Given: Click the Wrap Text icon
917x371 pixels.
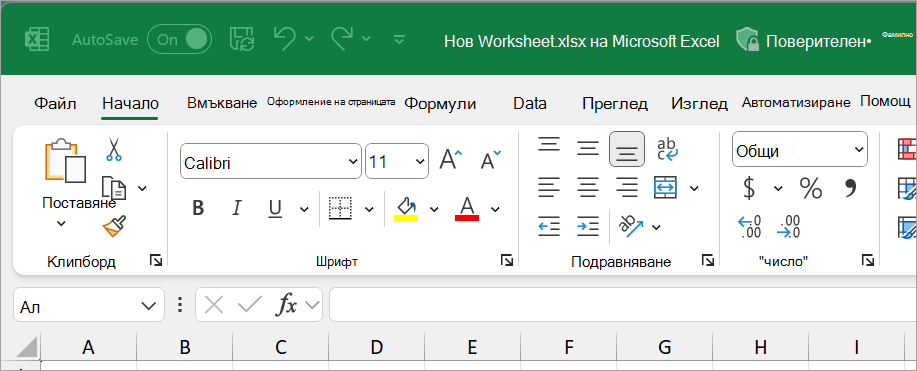Looking at the screenshot, I should click(x=667, y=148).
